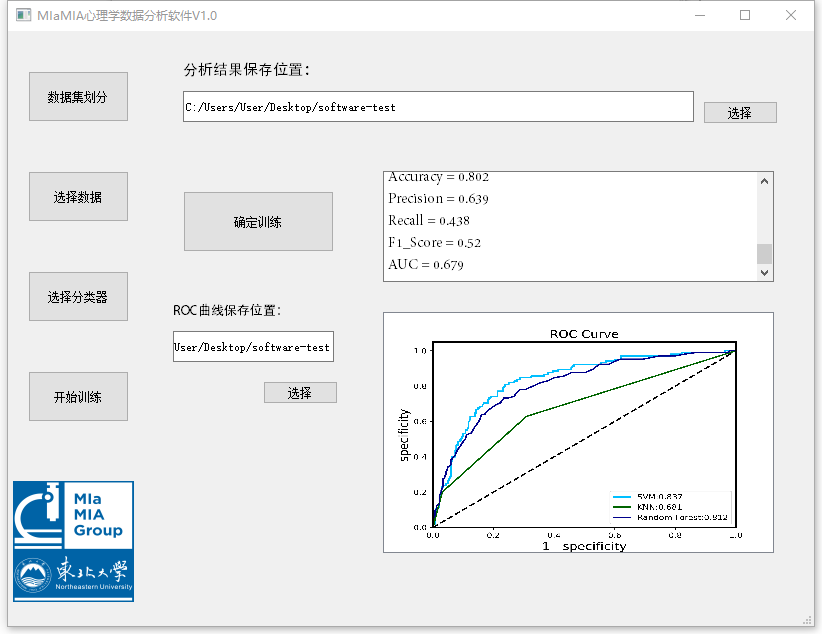Image resolution: width=822 pixels, height=634 pixels.
Task: Click 选择 below the ROC curve path
Action: click(x=300, y=393)
